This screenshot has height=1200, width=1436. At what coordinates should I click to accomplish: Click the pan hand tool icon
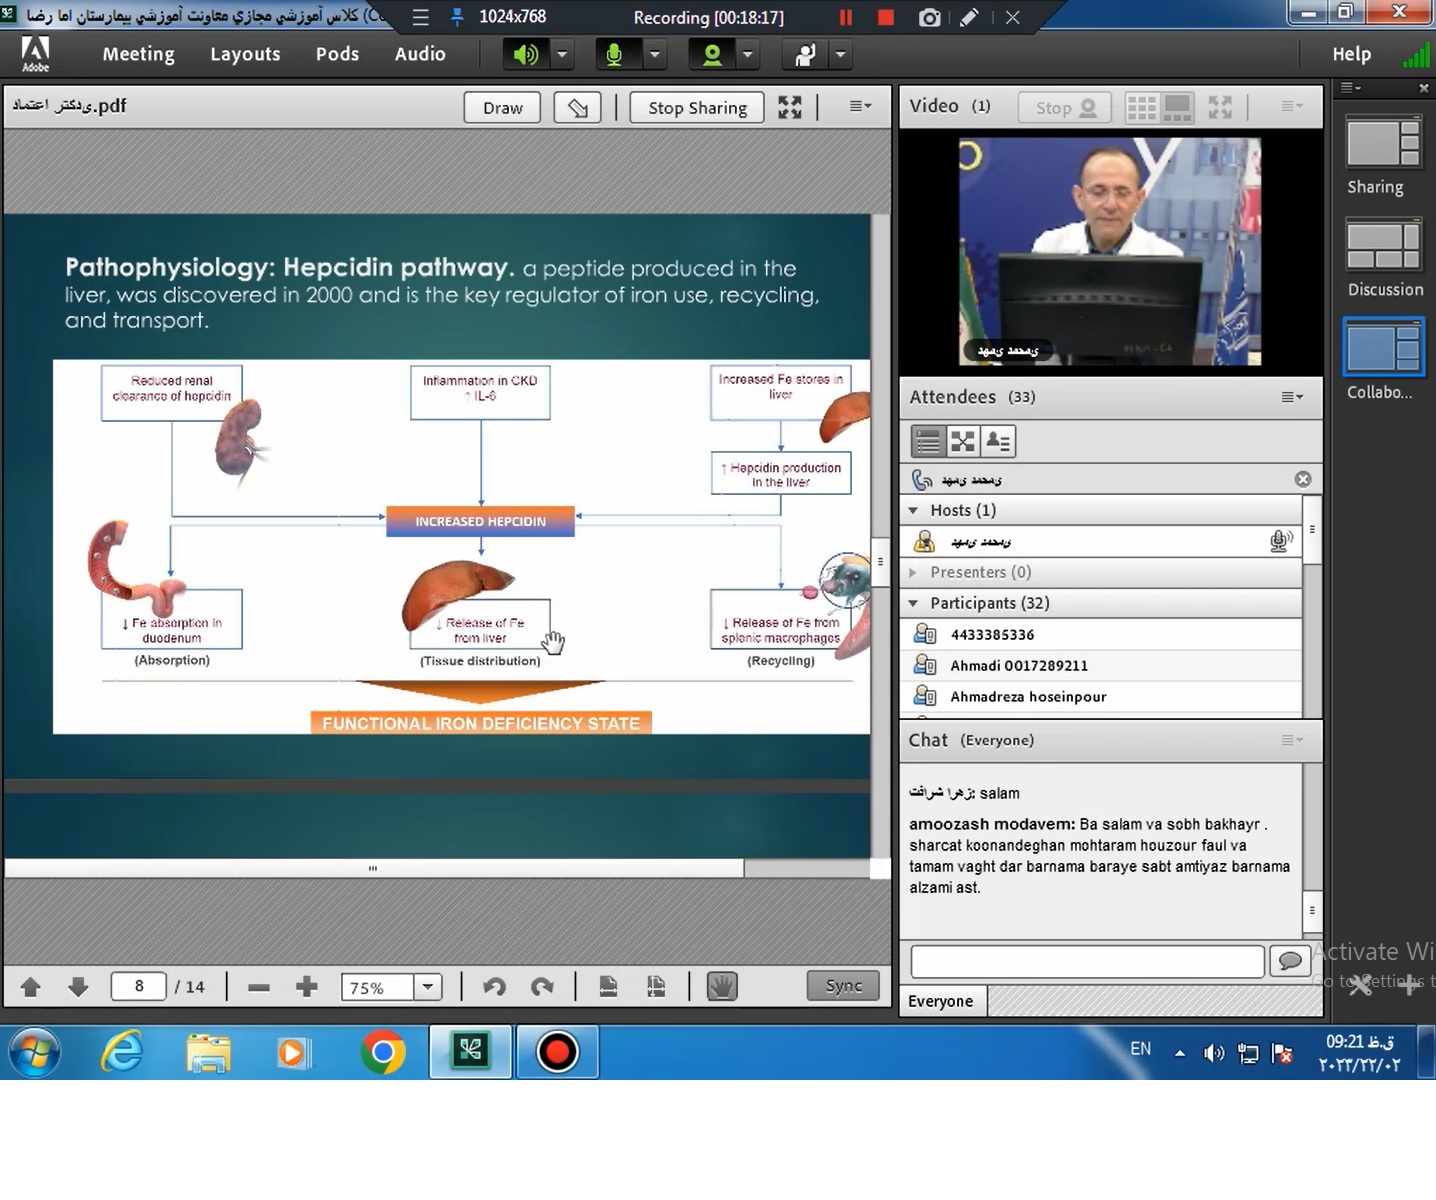tap(721, 987)
